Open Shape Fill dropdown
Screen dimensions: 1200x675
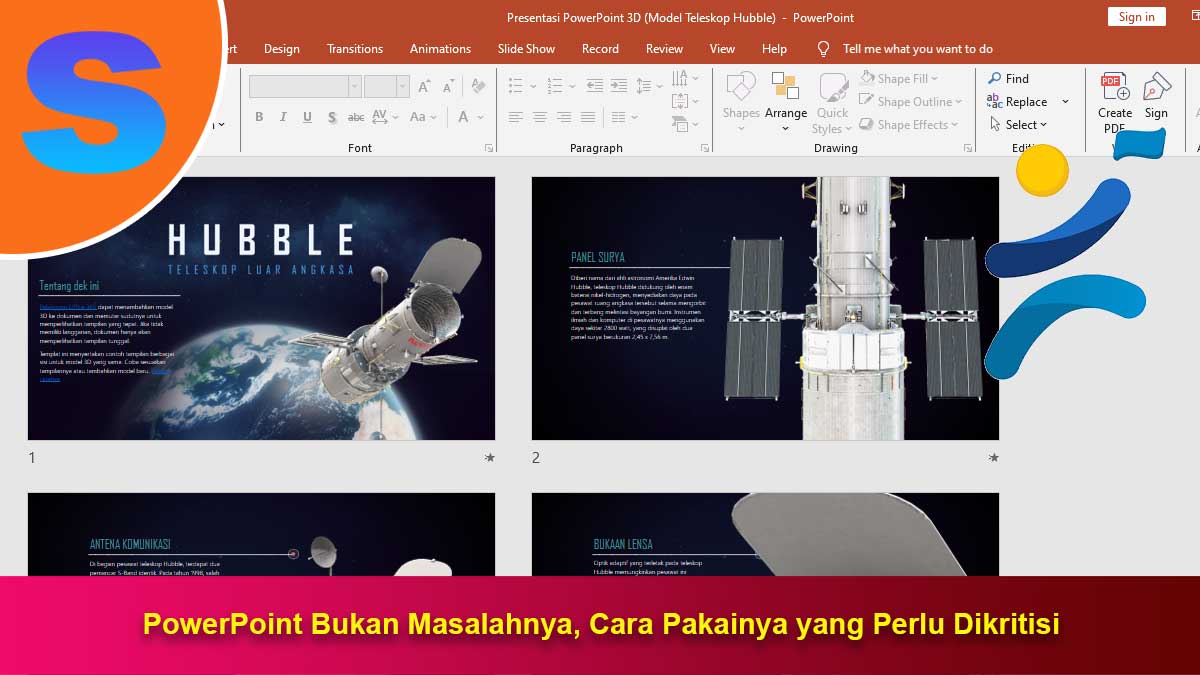pyautogui.click(x=899, y=78)
